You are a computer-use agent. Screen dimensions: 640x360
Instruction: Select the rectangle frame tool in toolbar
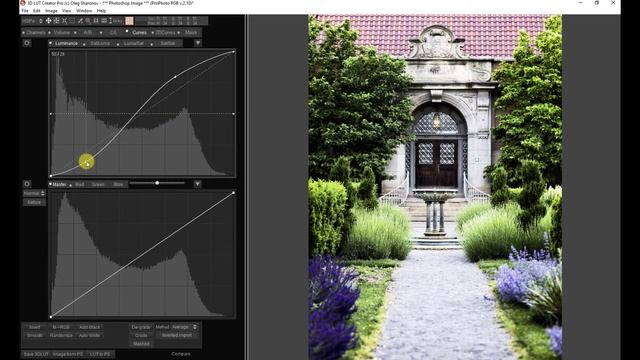72,20
